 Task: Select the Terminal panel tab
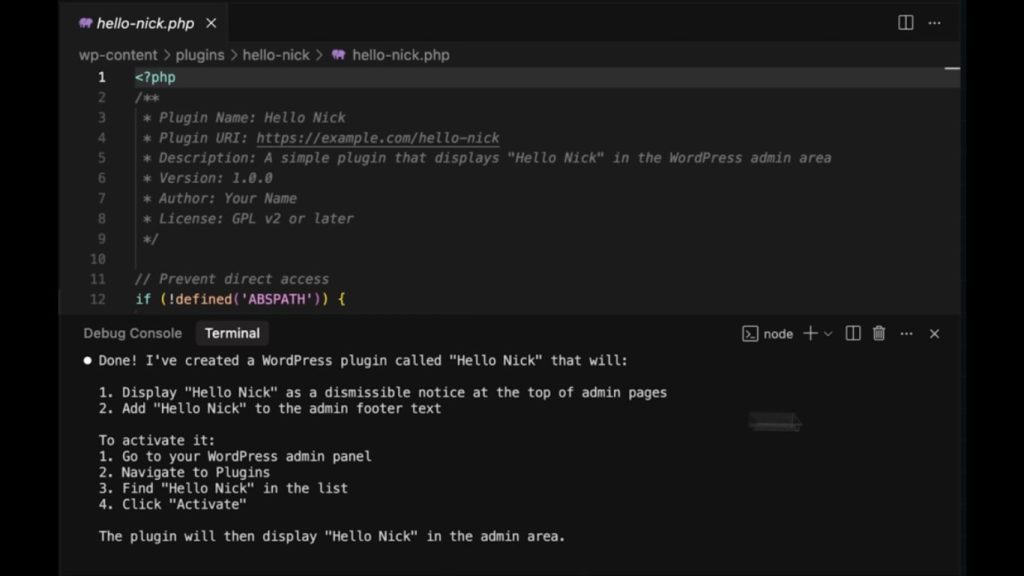tap(232, 334)
